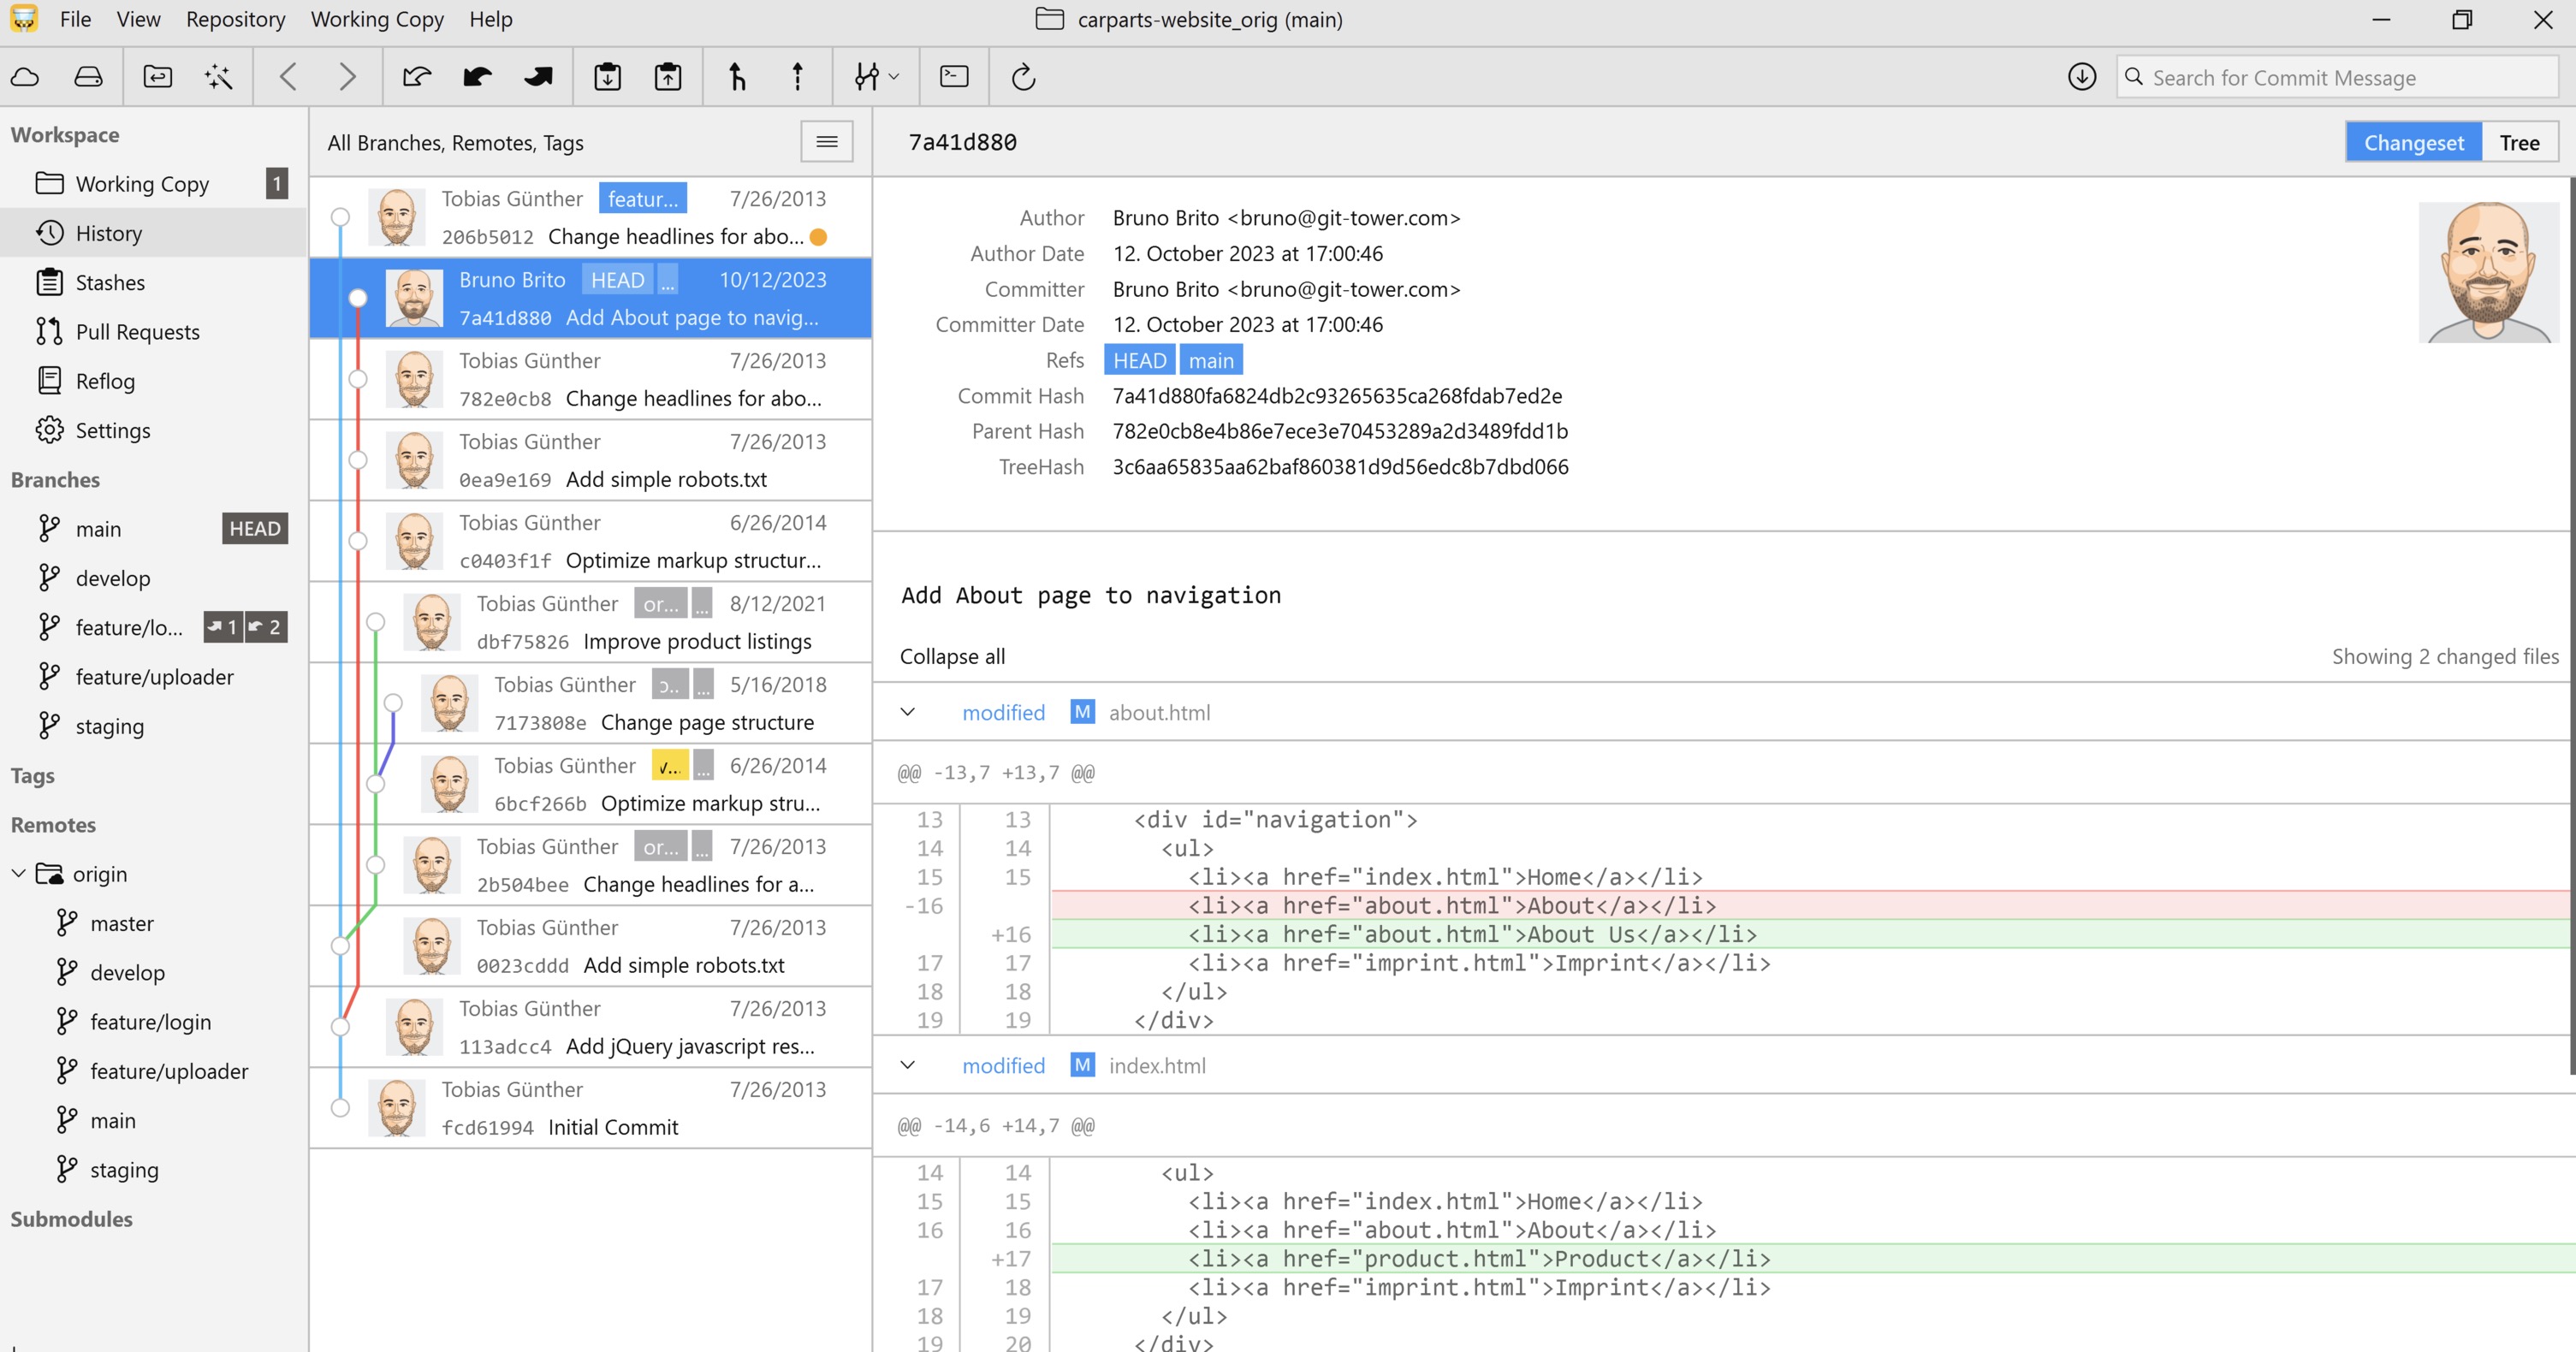Click the navigate back arrow icon

[x=288, y=77]
